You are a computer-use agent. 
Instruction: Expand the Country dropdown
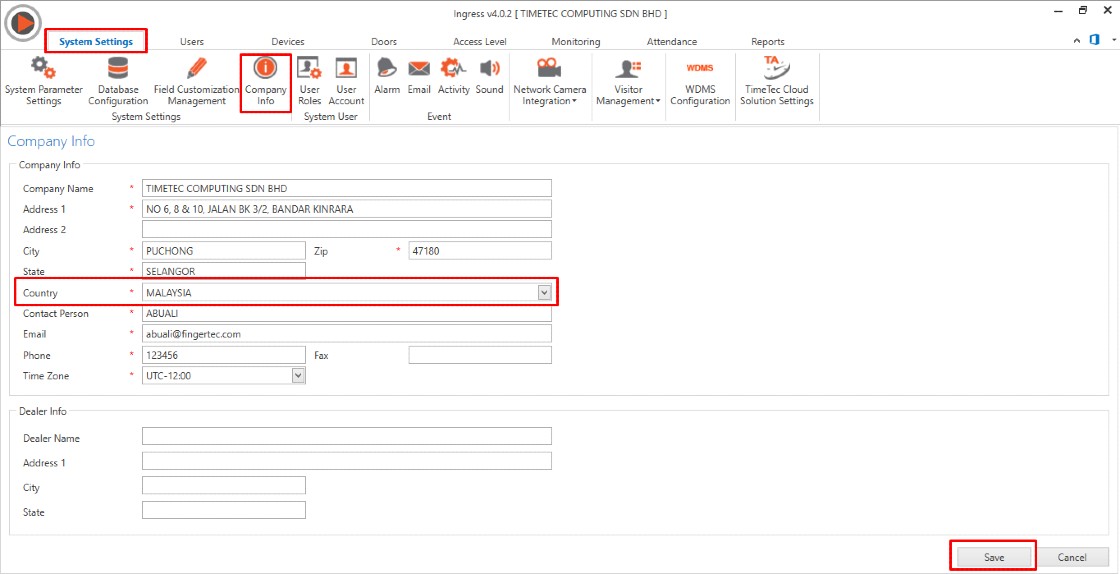(544, 293)
